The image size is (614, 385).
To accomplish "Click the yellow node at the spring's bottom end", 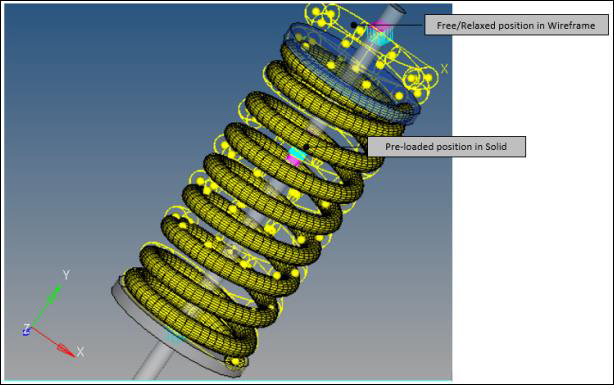I will point(235,361).
